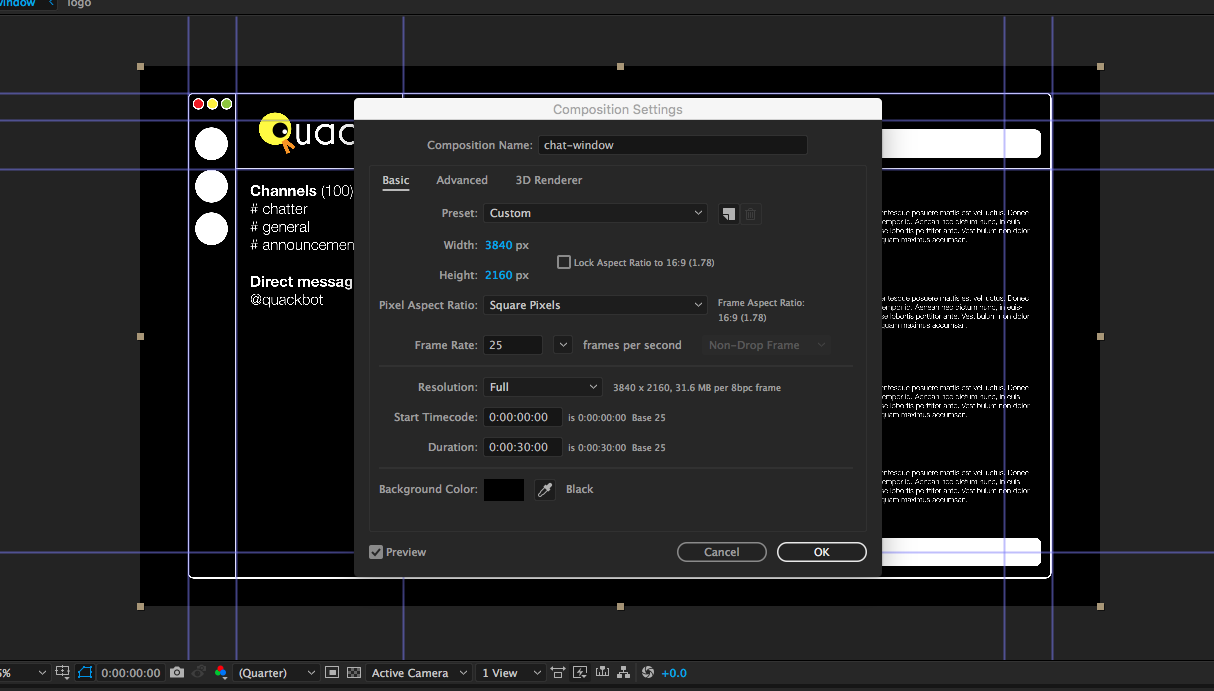This screenshot has width=1214, height=691.
Task: Switch to the Advanced tab
Action: (462, 180)
